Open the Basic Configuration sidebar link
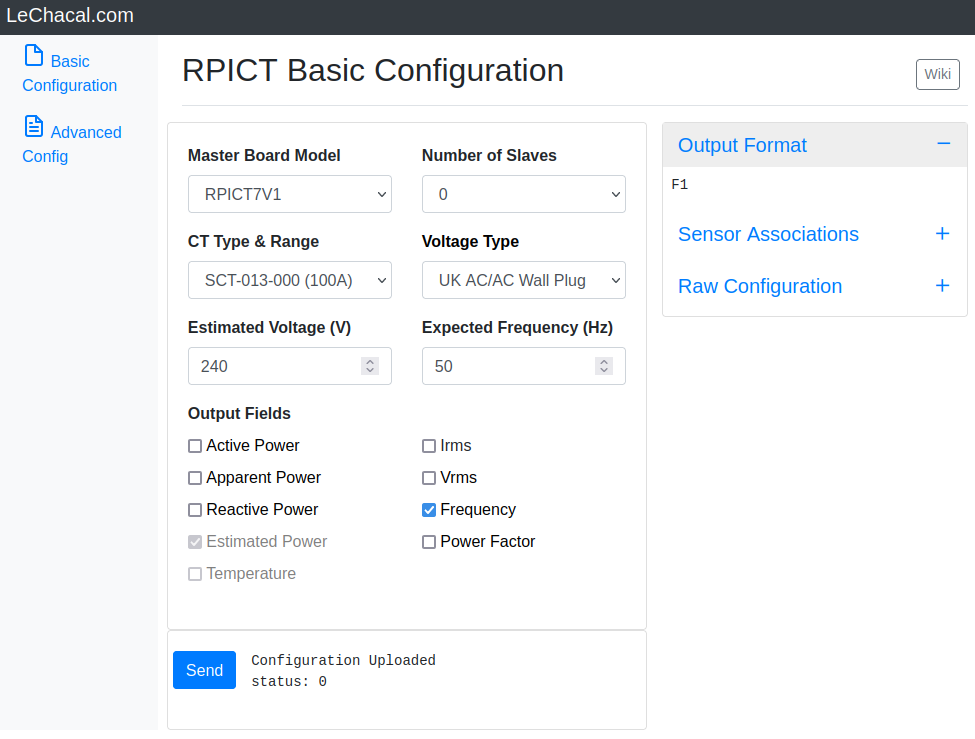 pos(70,73)
